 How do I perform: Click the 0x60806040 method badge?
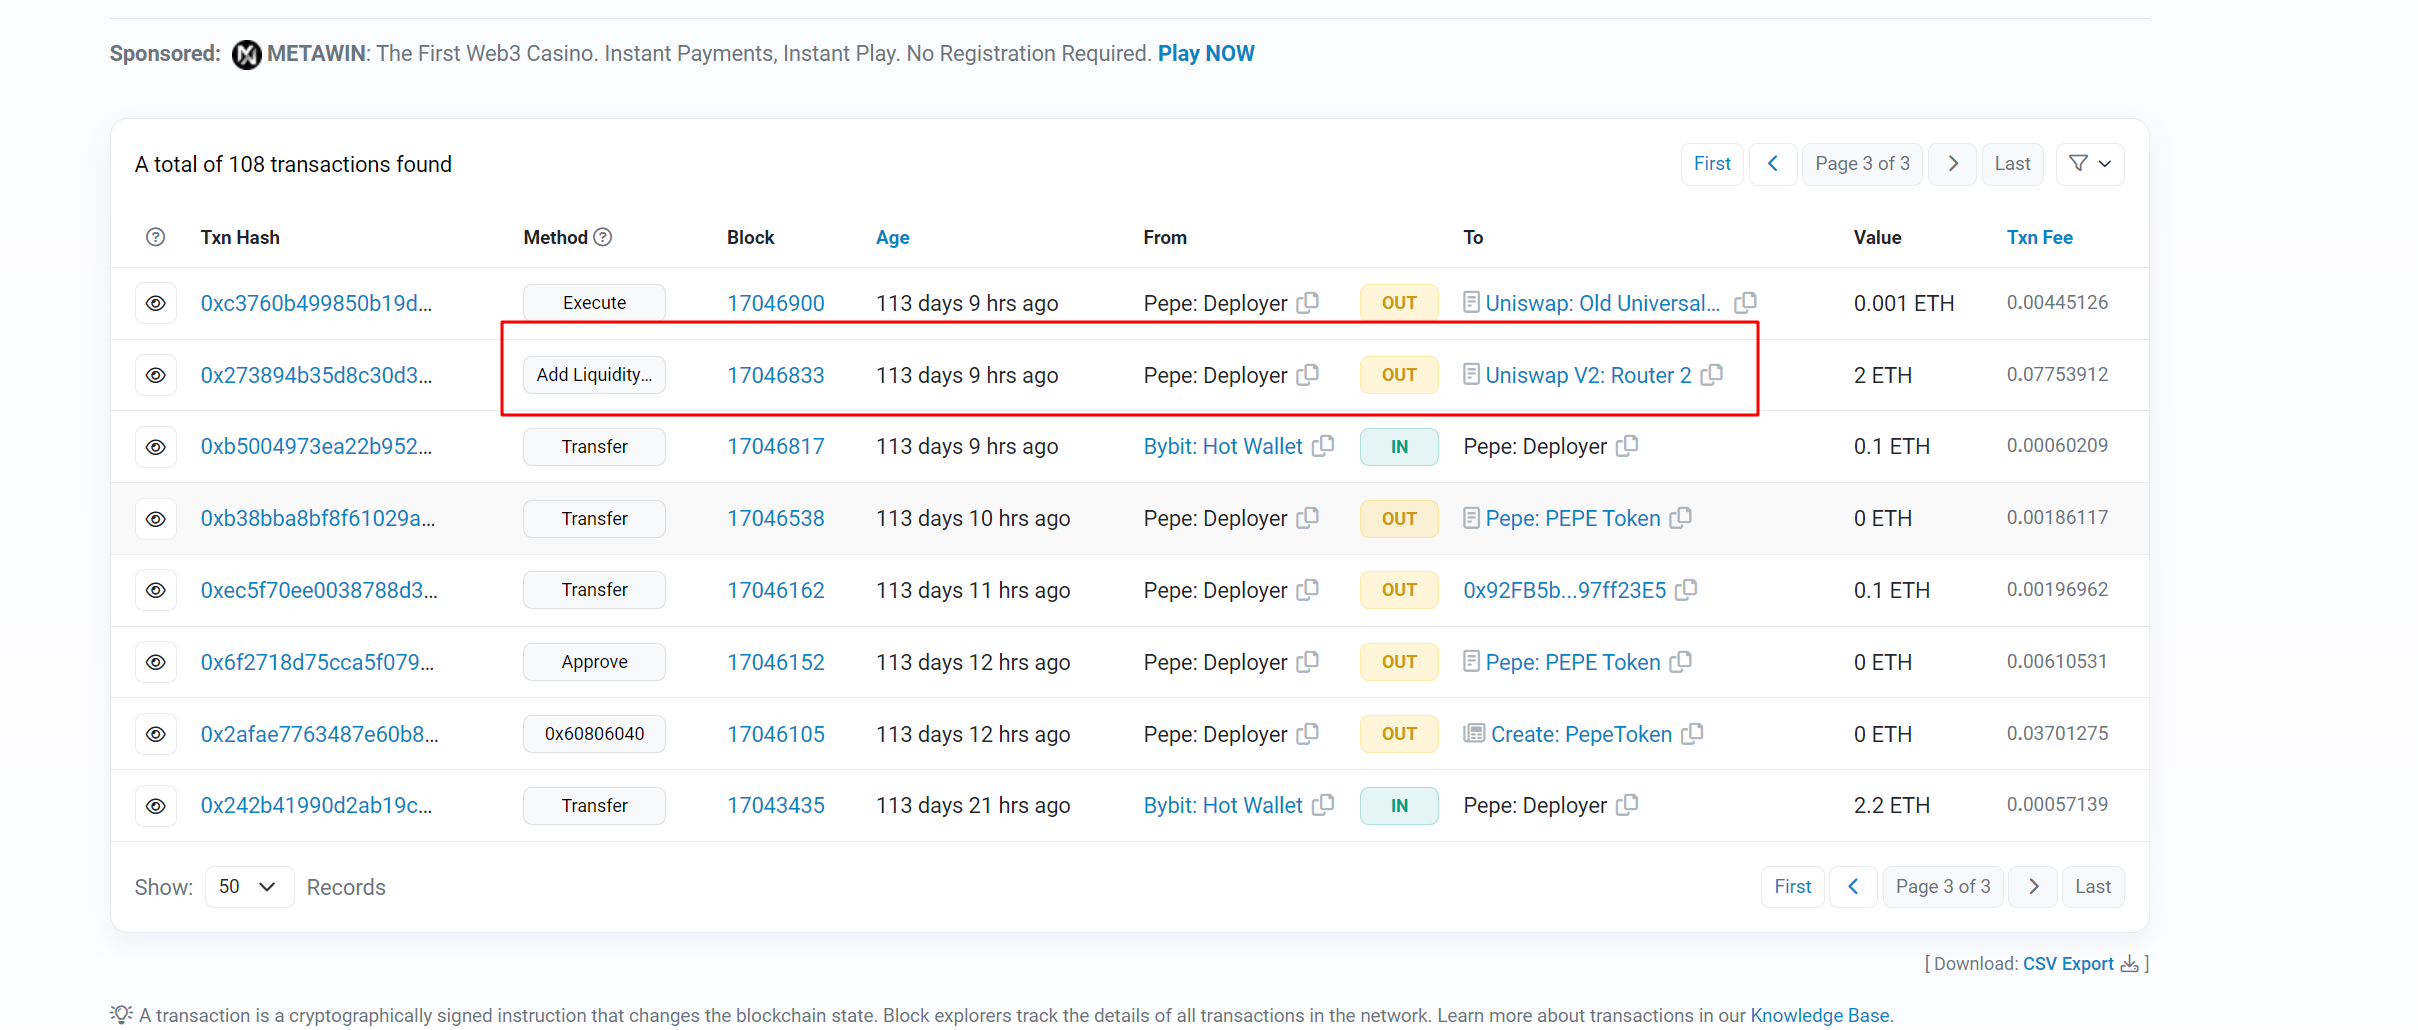point(594,734)
